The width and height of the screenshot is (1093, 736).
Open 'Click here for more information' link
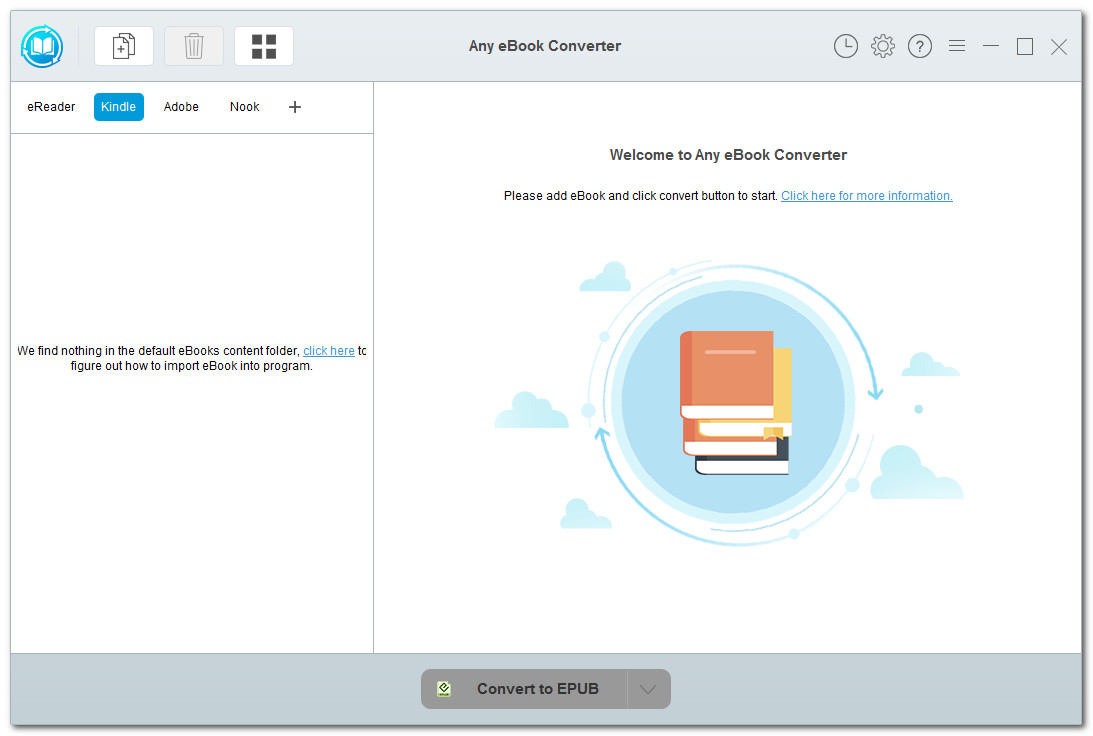pyautogui.click(x=866, y=196)
